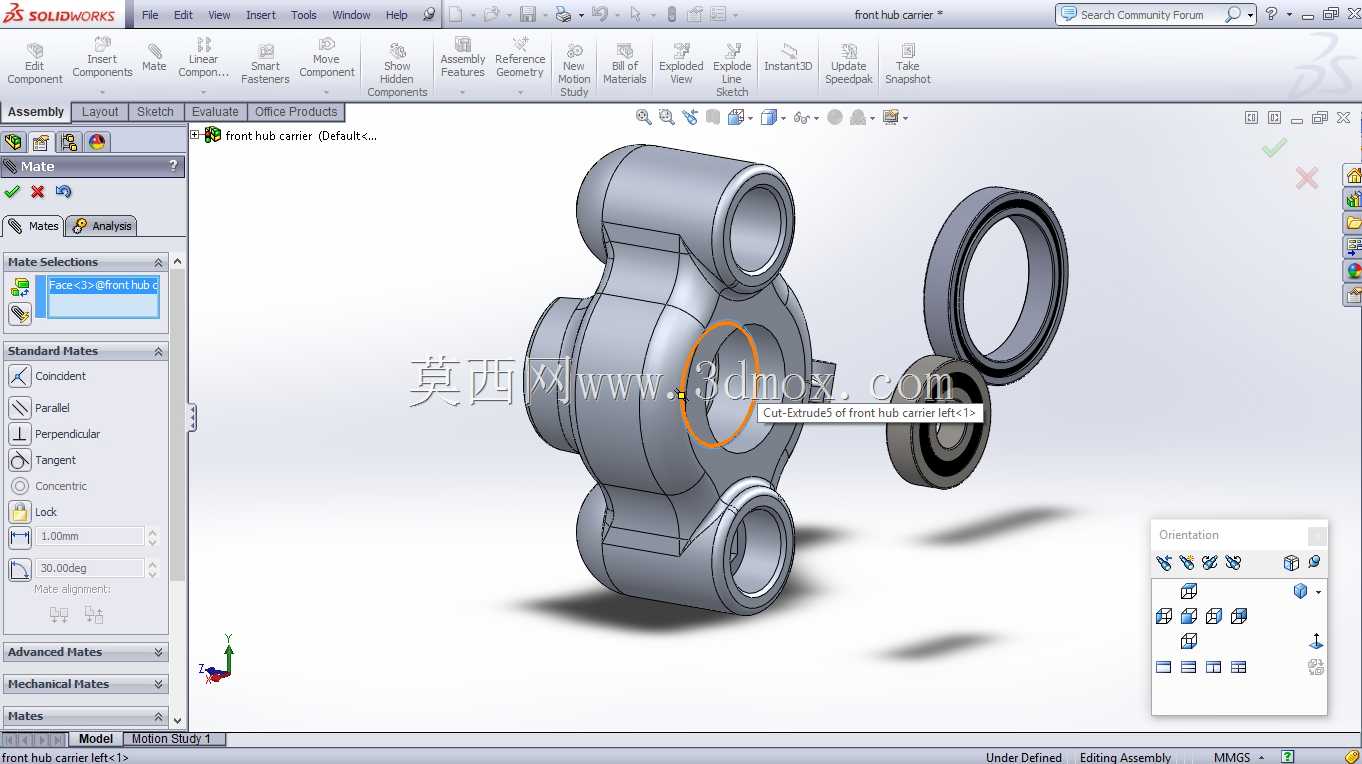
Task: Click the green OK checkmark in Mate panel
Action: [12, 192]
